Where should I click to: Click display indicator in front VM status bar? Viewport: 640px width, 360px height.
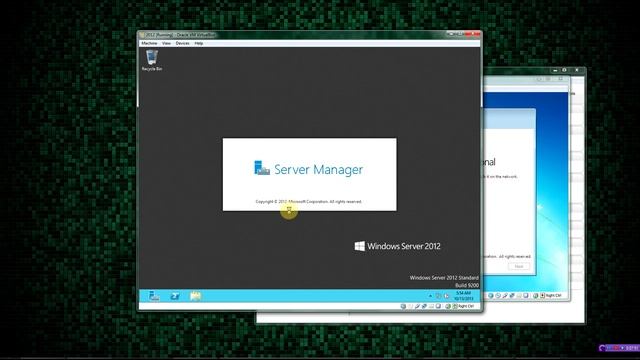click(438, 306)
